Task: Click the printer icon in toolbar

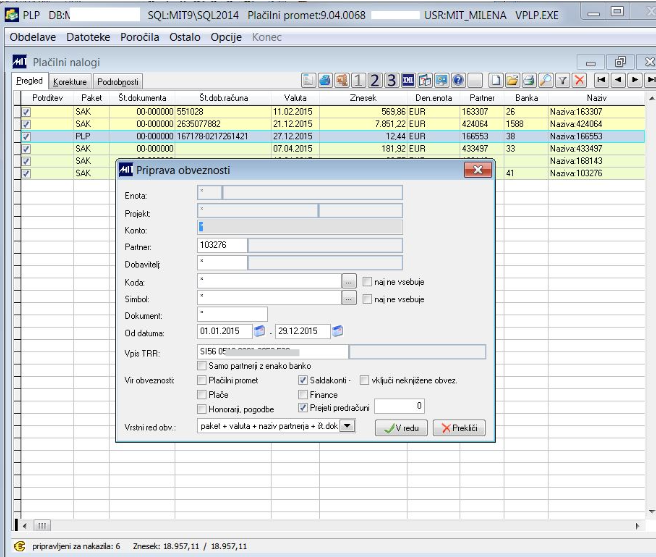Action: click(528, 80)
